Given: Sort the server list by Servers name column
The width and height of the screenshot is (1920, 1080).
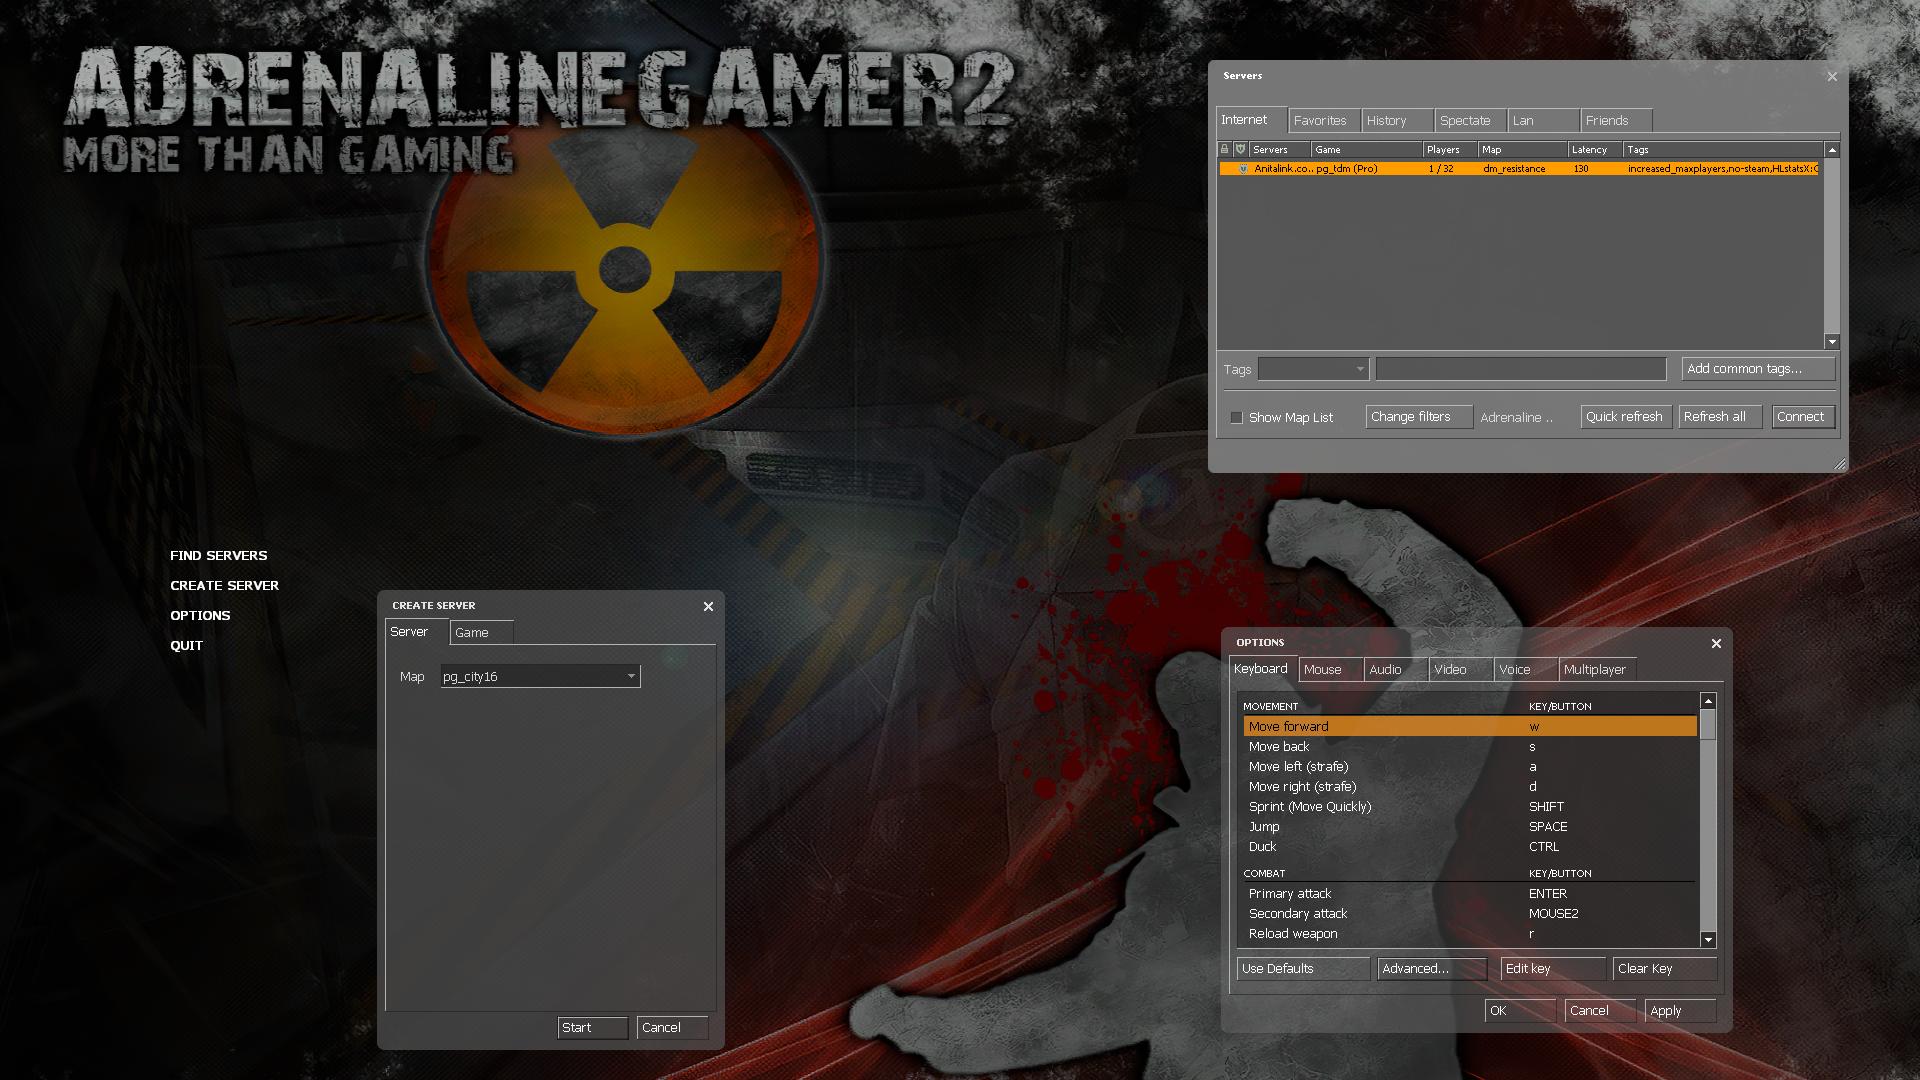Looking at the screenshot, I should point(1280,149).
